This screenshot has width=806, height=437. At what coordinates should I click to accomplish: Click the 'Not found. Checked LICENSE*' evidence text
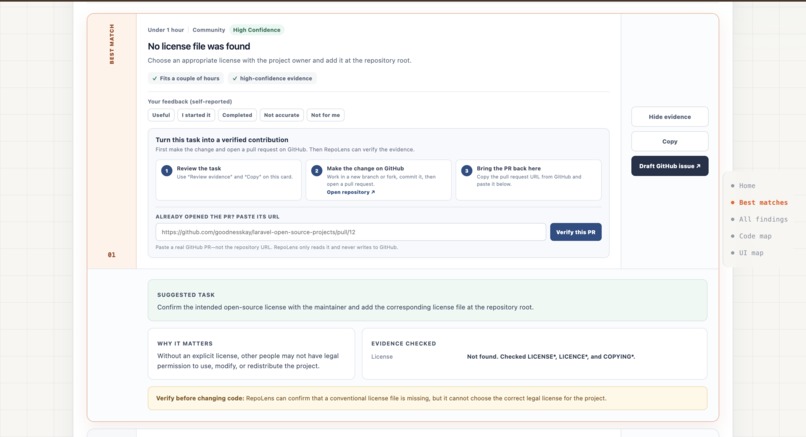pyautogui.click(x=551, y=356)
